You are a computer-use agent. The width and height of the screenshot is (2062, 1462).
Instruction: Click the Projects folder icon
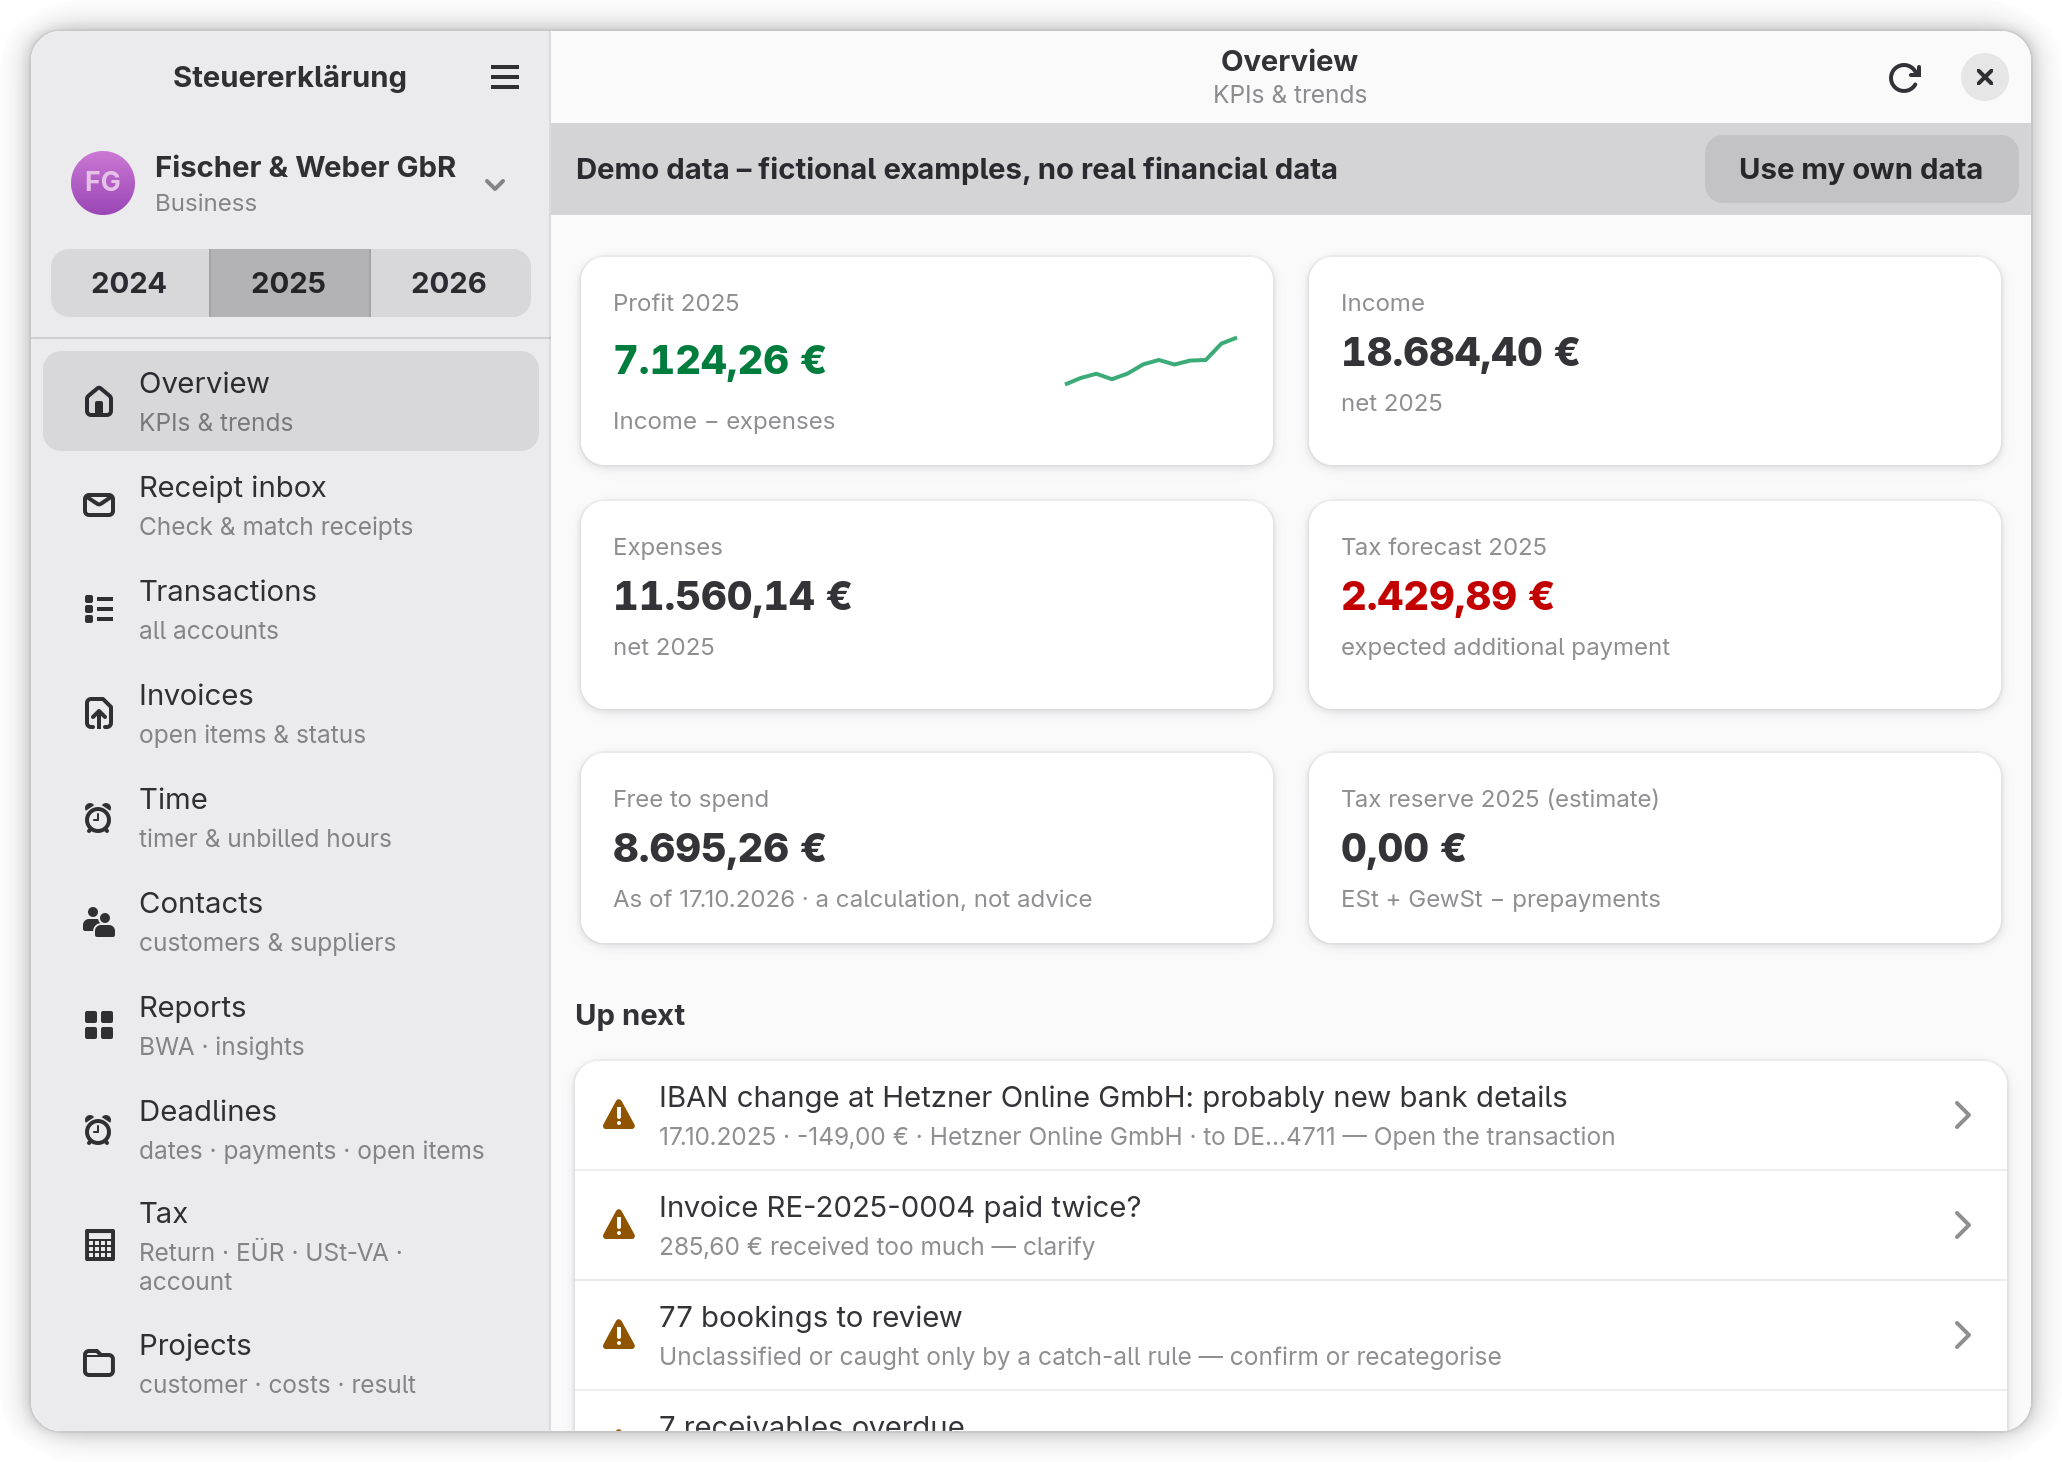point(99,1363)
